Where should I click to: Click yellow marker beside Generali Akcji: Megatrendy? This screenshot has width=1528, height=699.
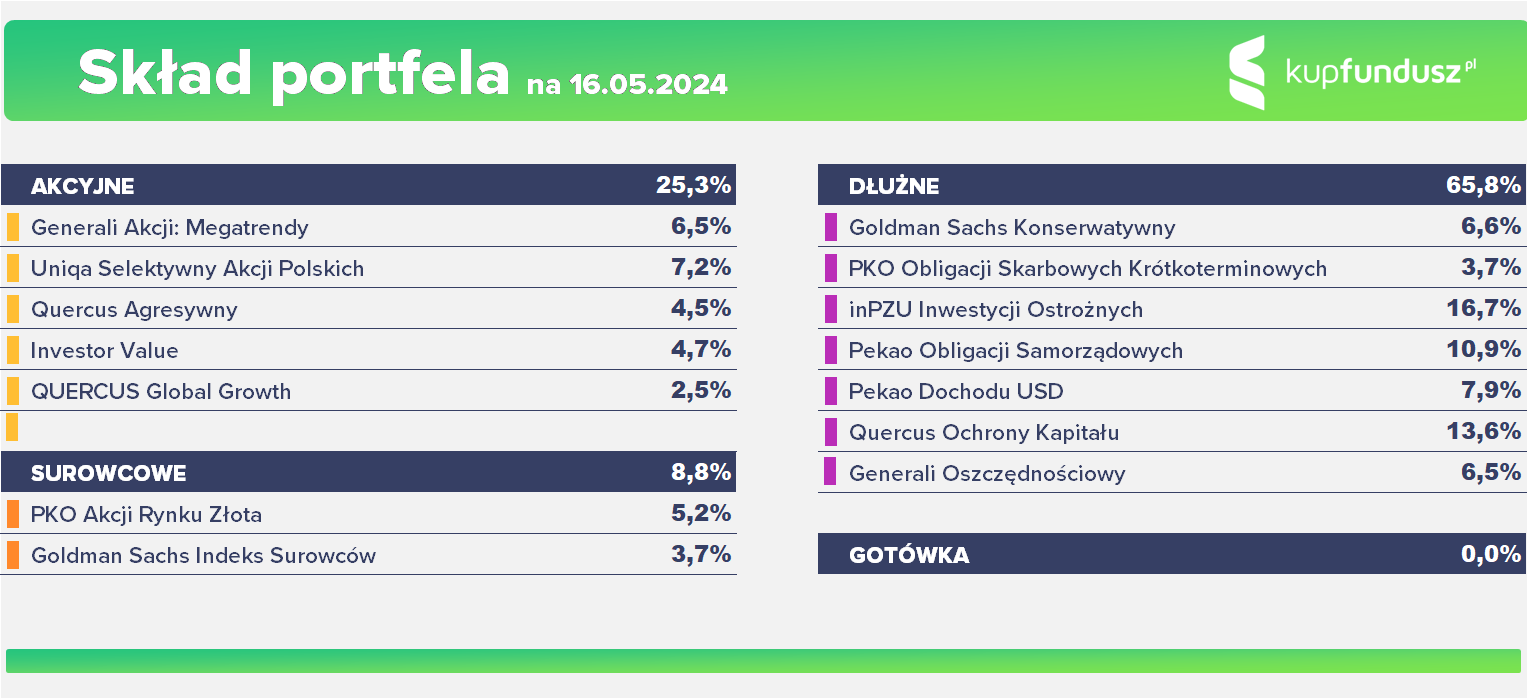(x=12, y=227)
